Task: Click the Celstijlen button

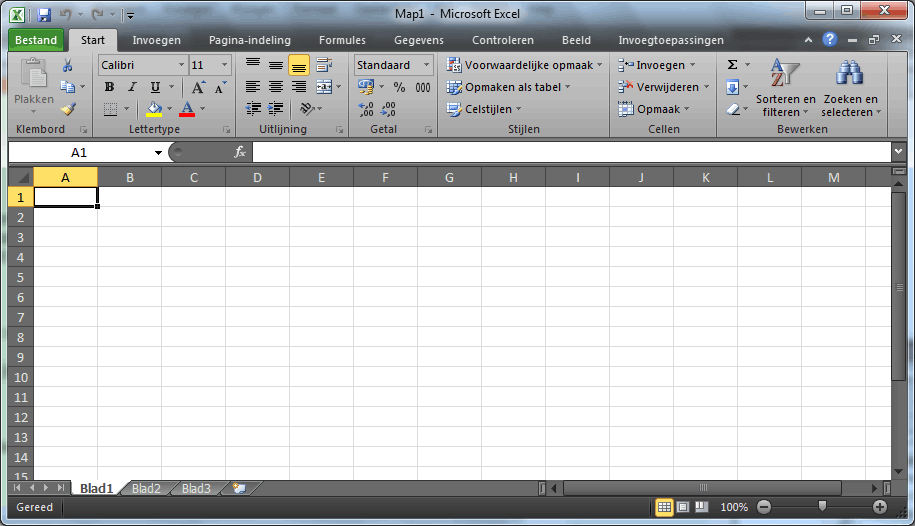Action: pos(486,109)
